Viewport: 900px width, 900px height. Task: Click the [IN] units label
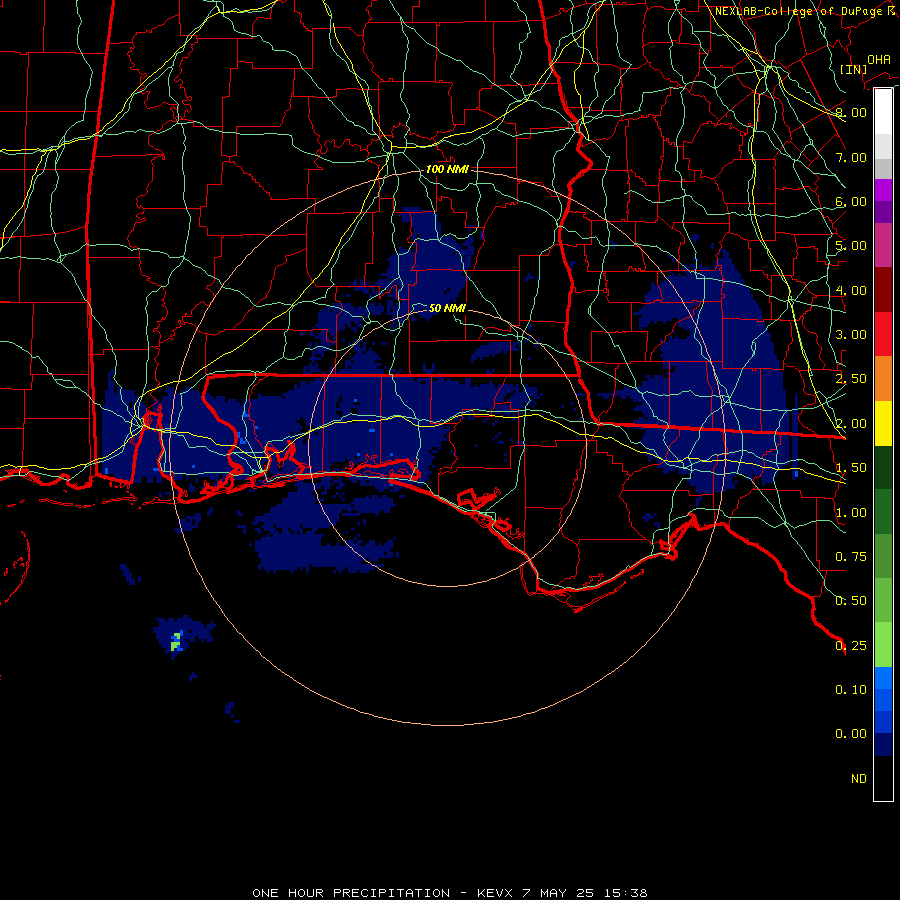[x=853, y=69]
